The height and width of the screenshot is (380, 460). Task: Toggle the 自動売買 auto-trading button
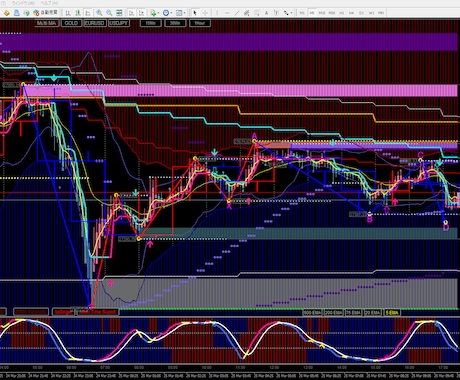46,13
